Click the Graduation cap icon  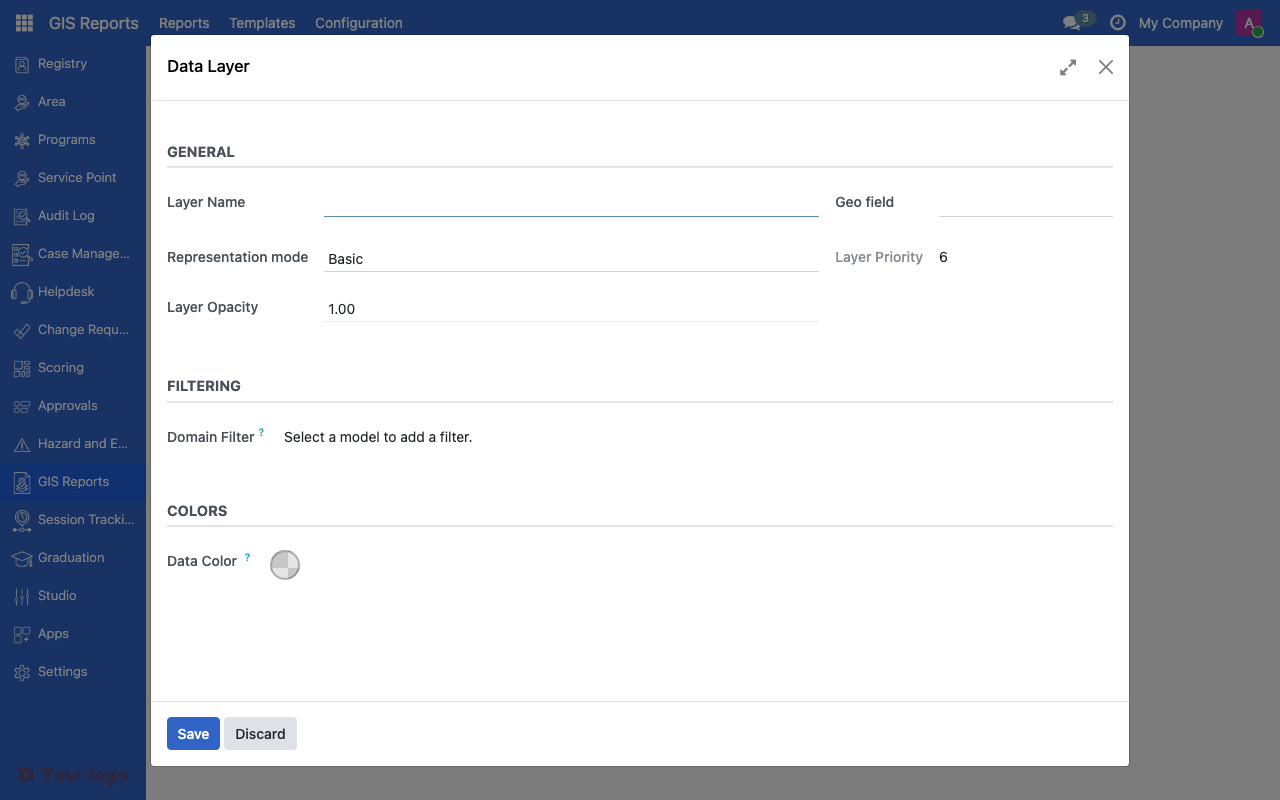pyautogui.click(x=22, y=558)
